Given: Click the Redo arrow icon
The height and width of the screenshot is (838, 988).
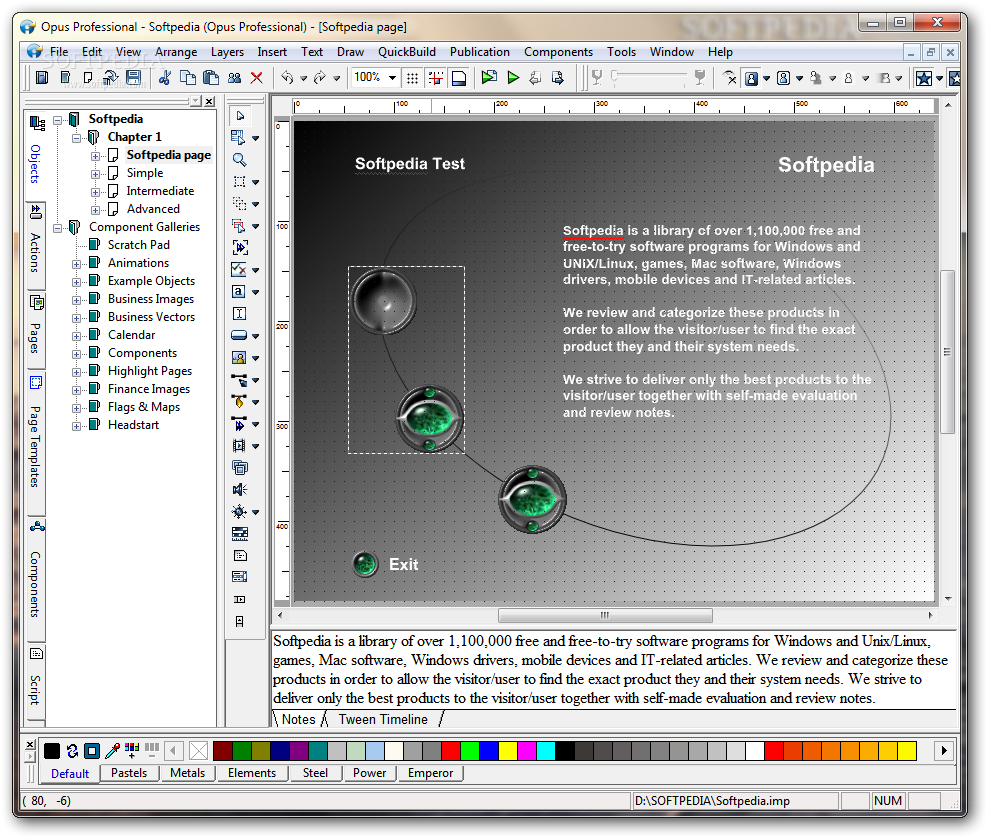Looking at the screenshot, I should [320, 77].
